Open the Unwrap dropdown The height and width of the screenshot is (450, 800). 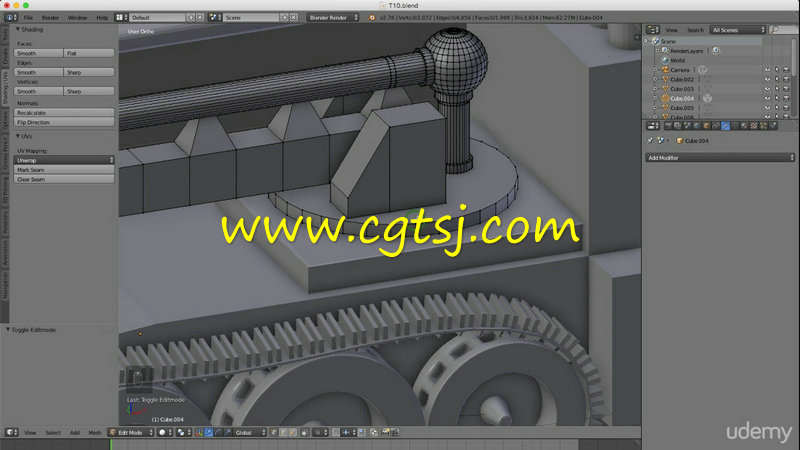point(64,160)
